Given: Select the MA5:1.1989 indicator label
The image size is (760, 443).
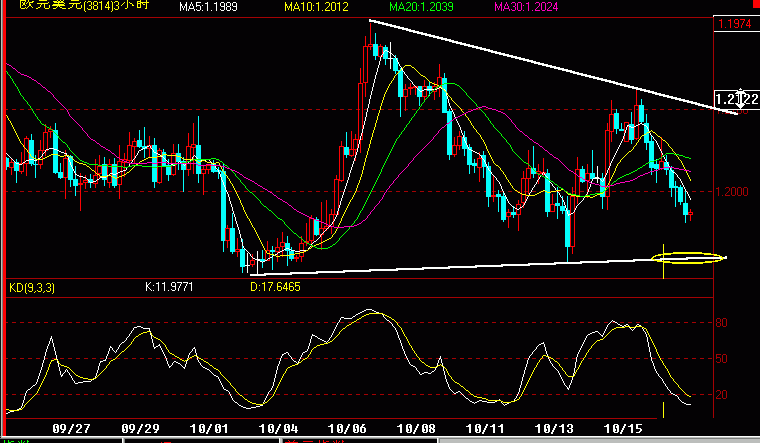Looking at the screenshot, I should coord(208,7).
